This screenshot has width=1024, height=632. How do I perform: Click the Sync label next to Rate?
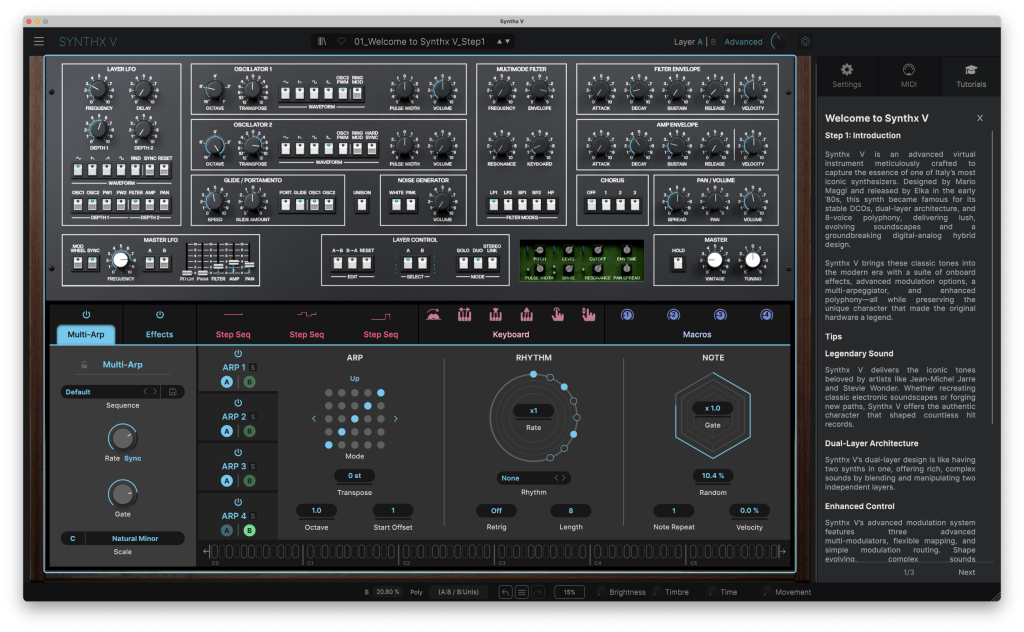tap(133, 458)
